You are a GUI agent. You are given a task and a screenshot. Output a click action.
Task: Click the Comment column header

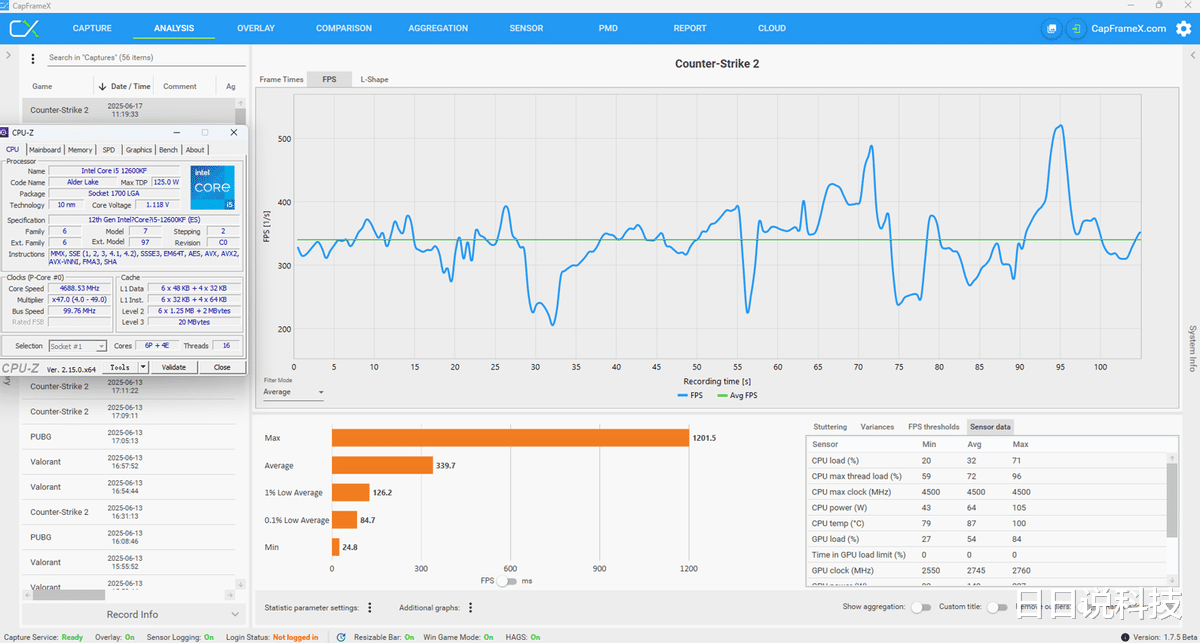[x=180, y=87]
